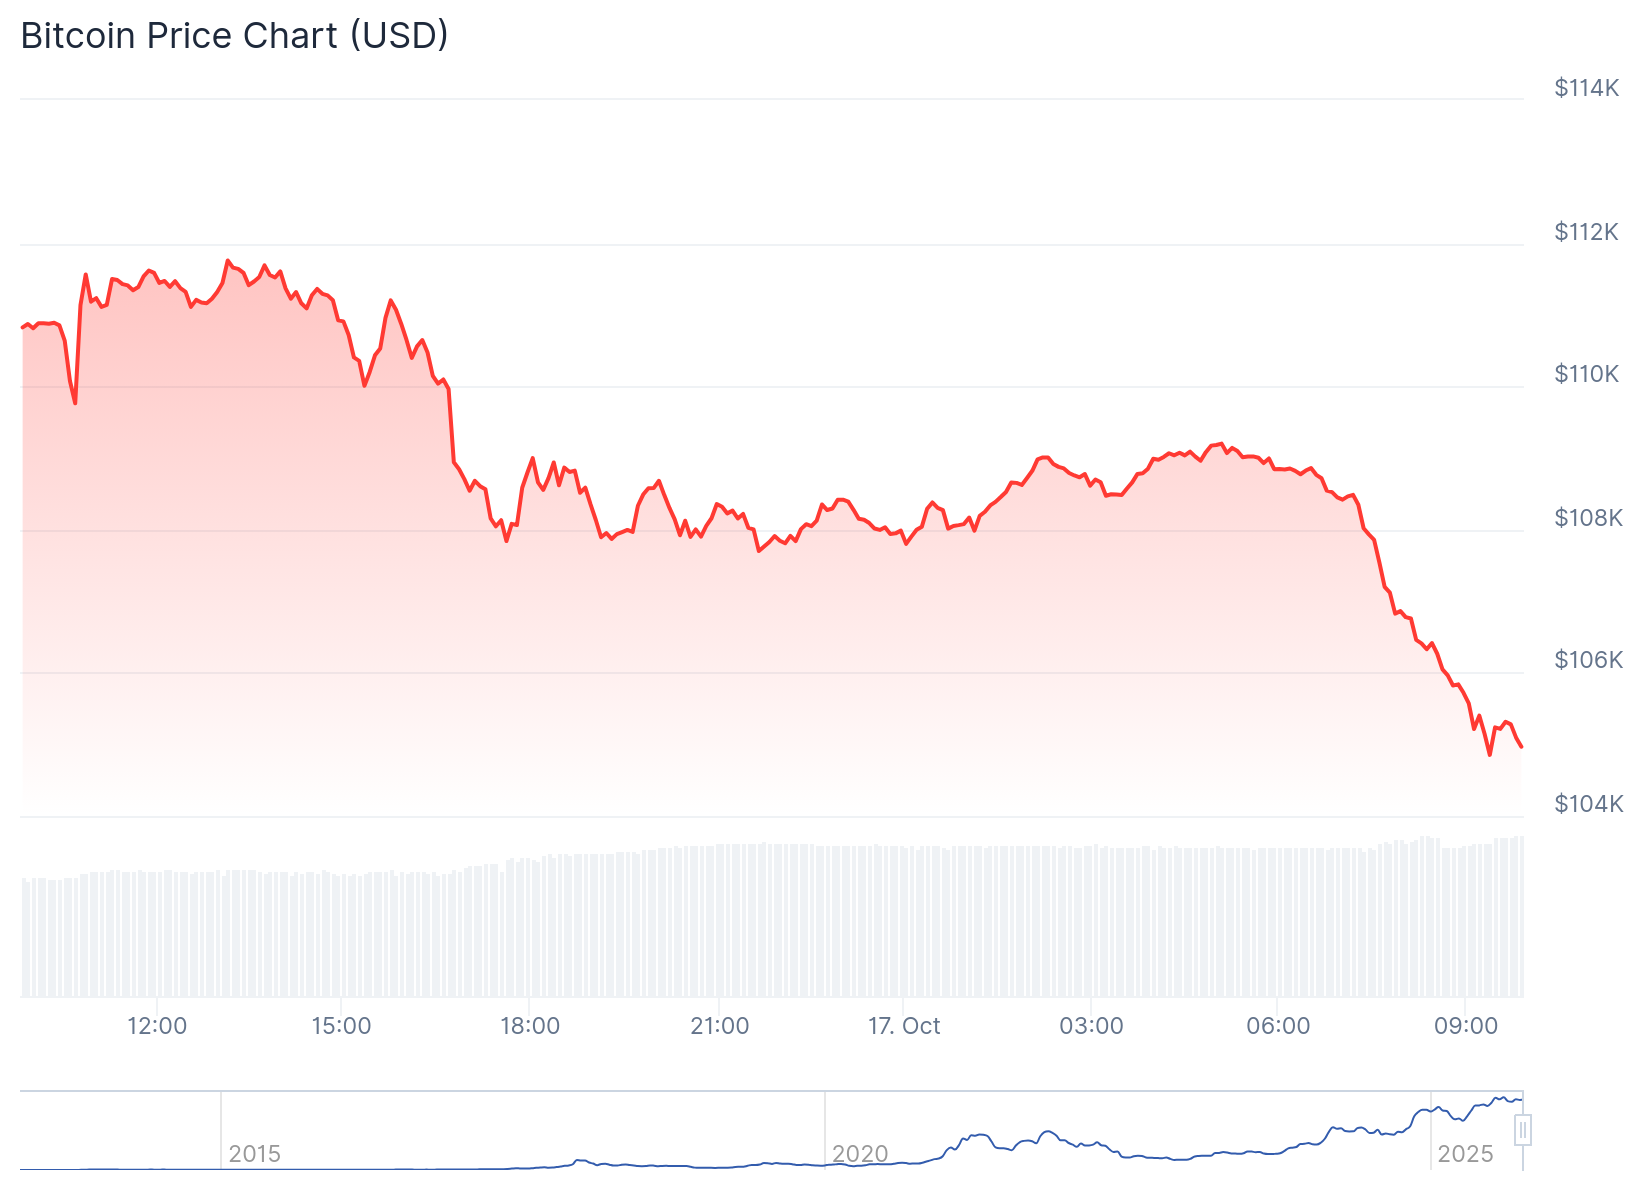Image resolution: width=1644 pixels, height=1200 pixels.
Task: Click the 15:00 time axis label
Action: 341,1026
